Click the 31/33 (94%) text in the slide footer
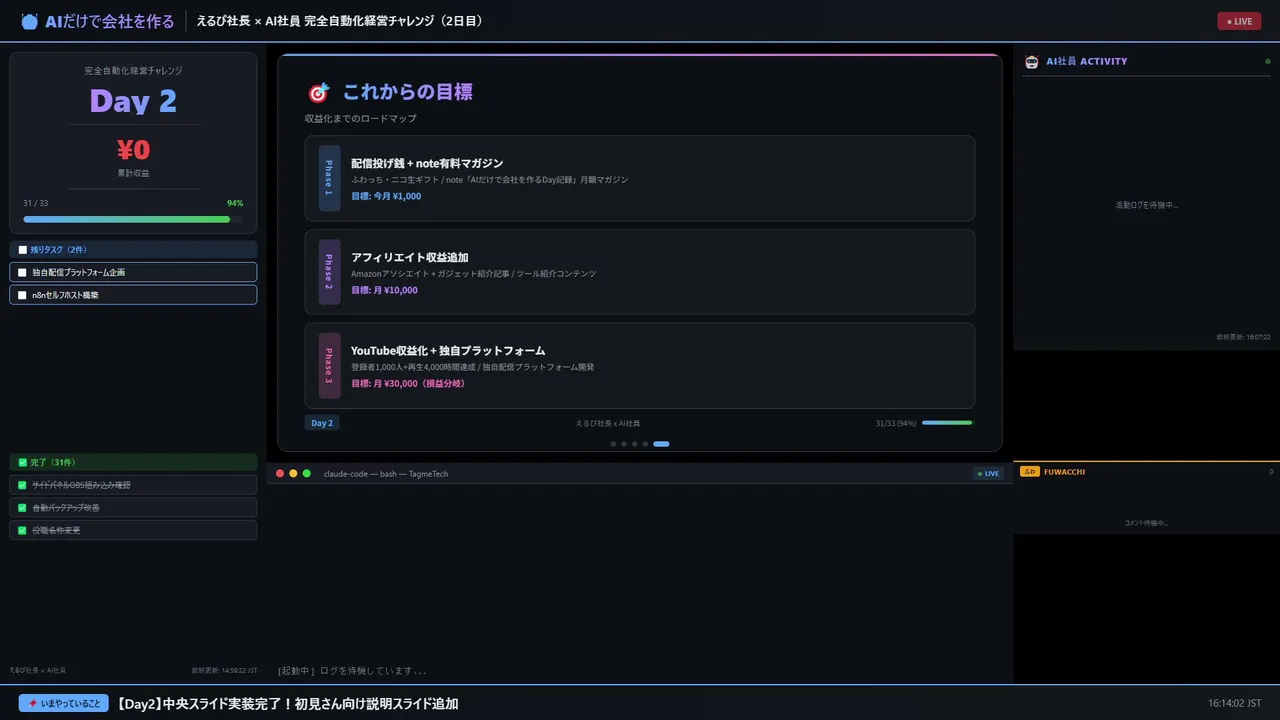This screenshot has height=720, width=1280. coord(896,423)
